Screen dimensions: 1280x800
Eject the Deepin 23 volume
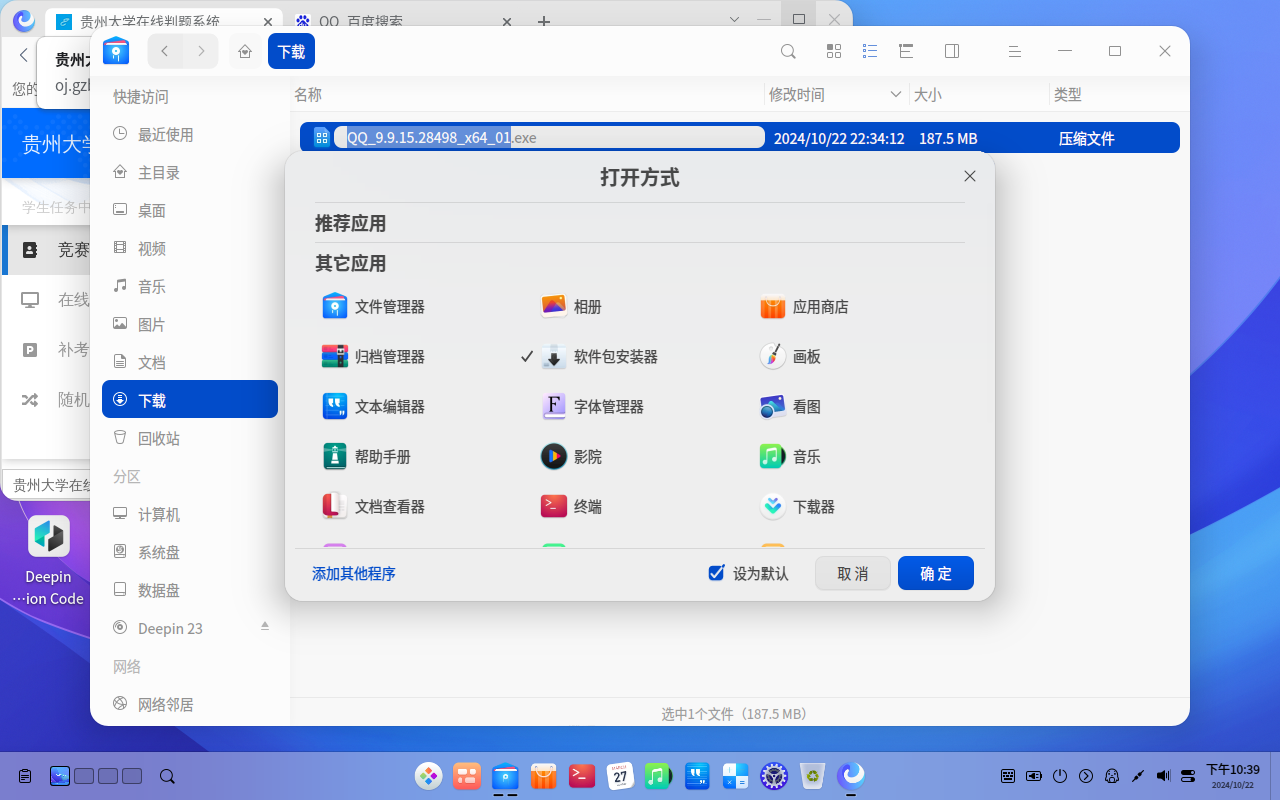(x=265, y=626)
